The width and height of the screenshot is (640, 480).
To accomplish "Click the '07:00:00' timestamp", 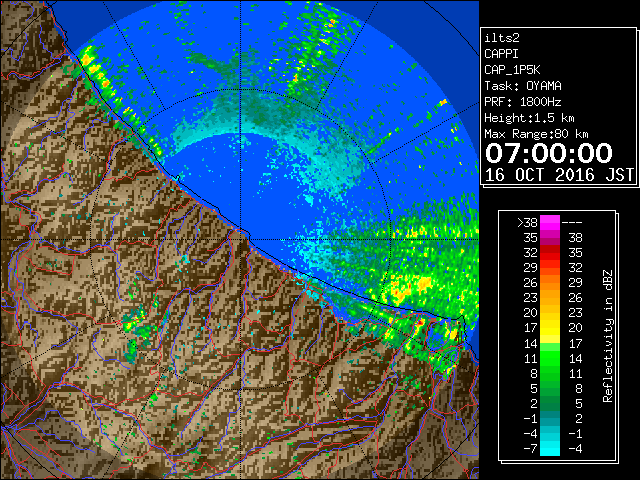I will coord(549,153).
